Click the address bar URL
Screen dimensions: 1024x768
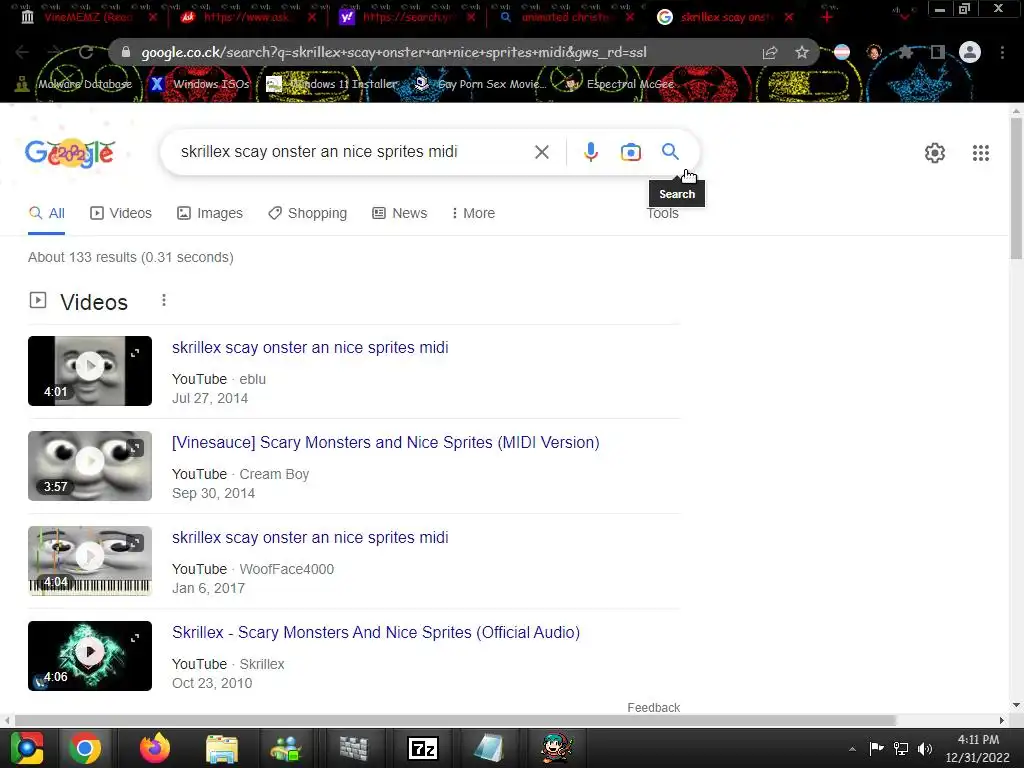tap(393, 52)
